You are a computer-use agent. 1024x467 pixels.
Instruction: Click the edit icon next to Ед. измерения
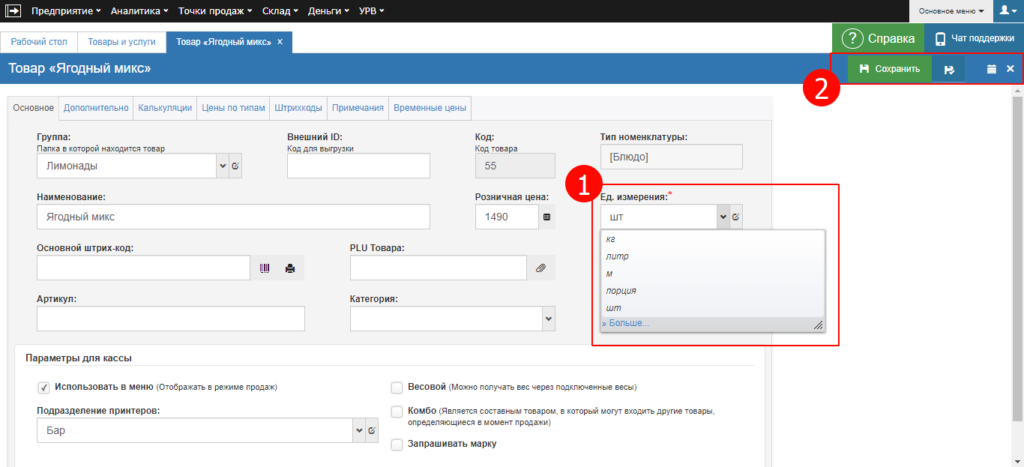[x=735, y=217]
